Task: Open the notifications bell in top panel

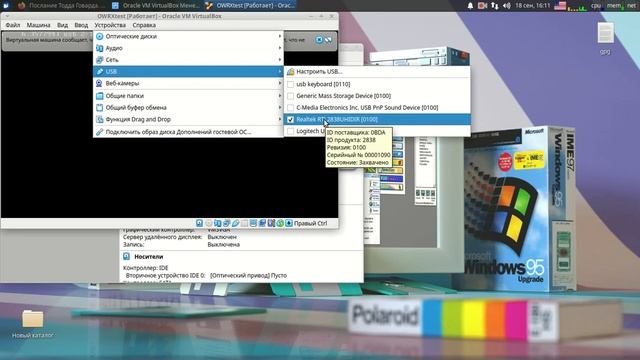Action: 470,6
